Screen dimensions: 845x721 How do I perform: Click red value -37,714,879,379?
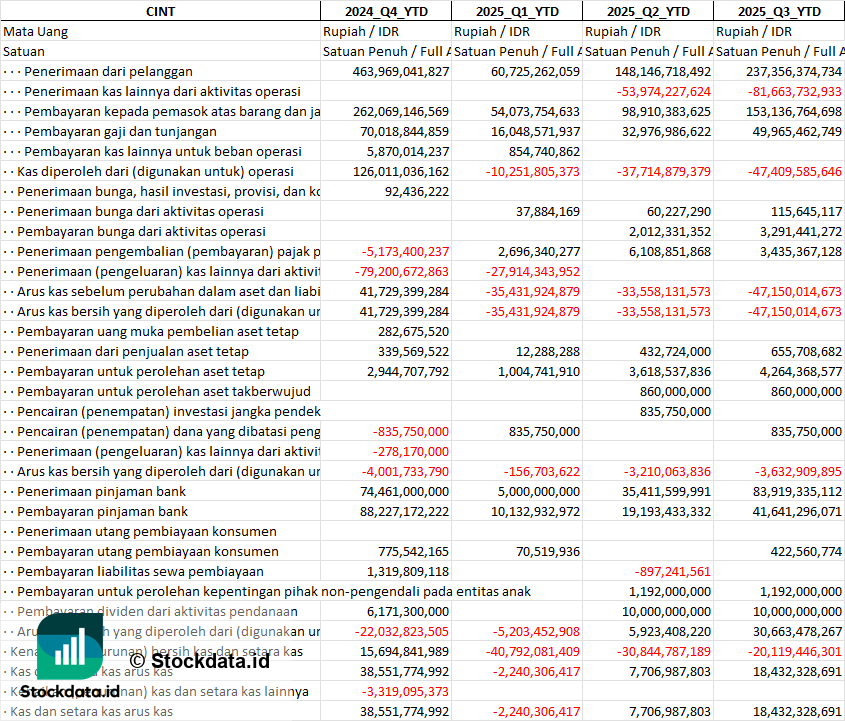[x=664, y=171]
